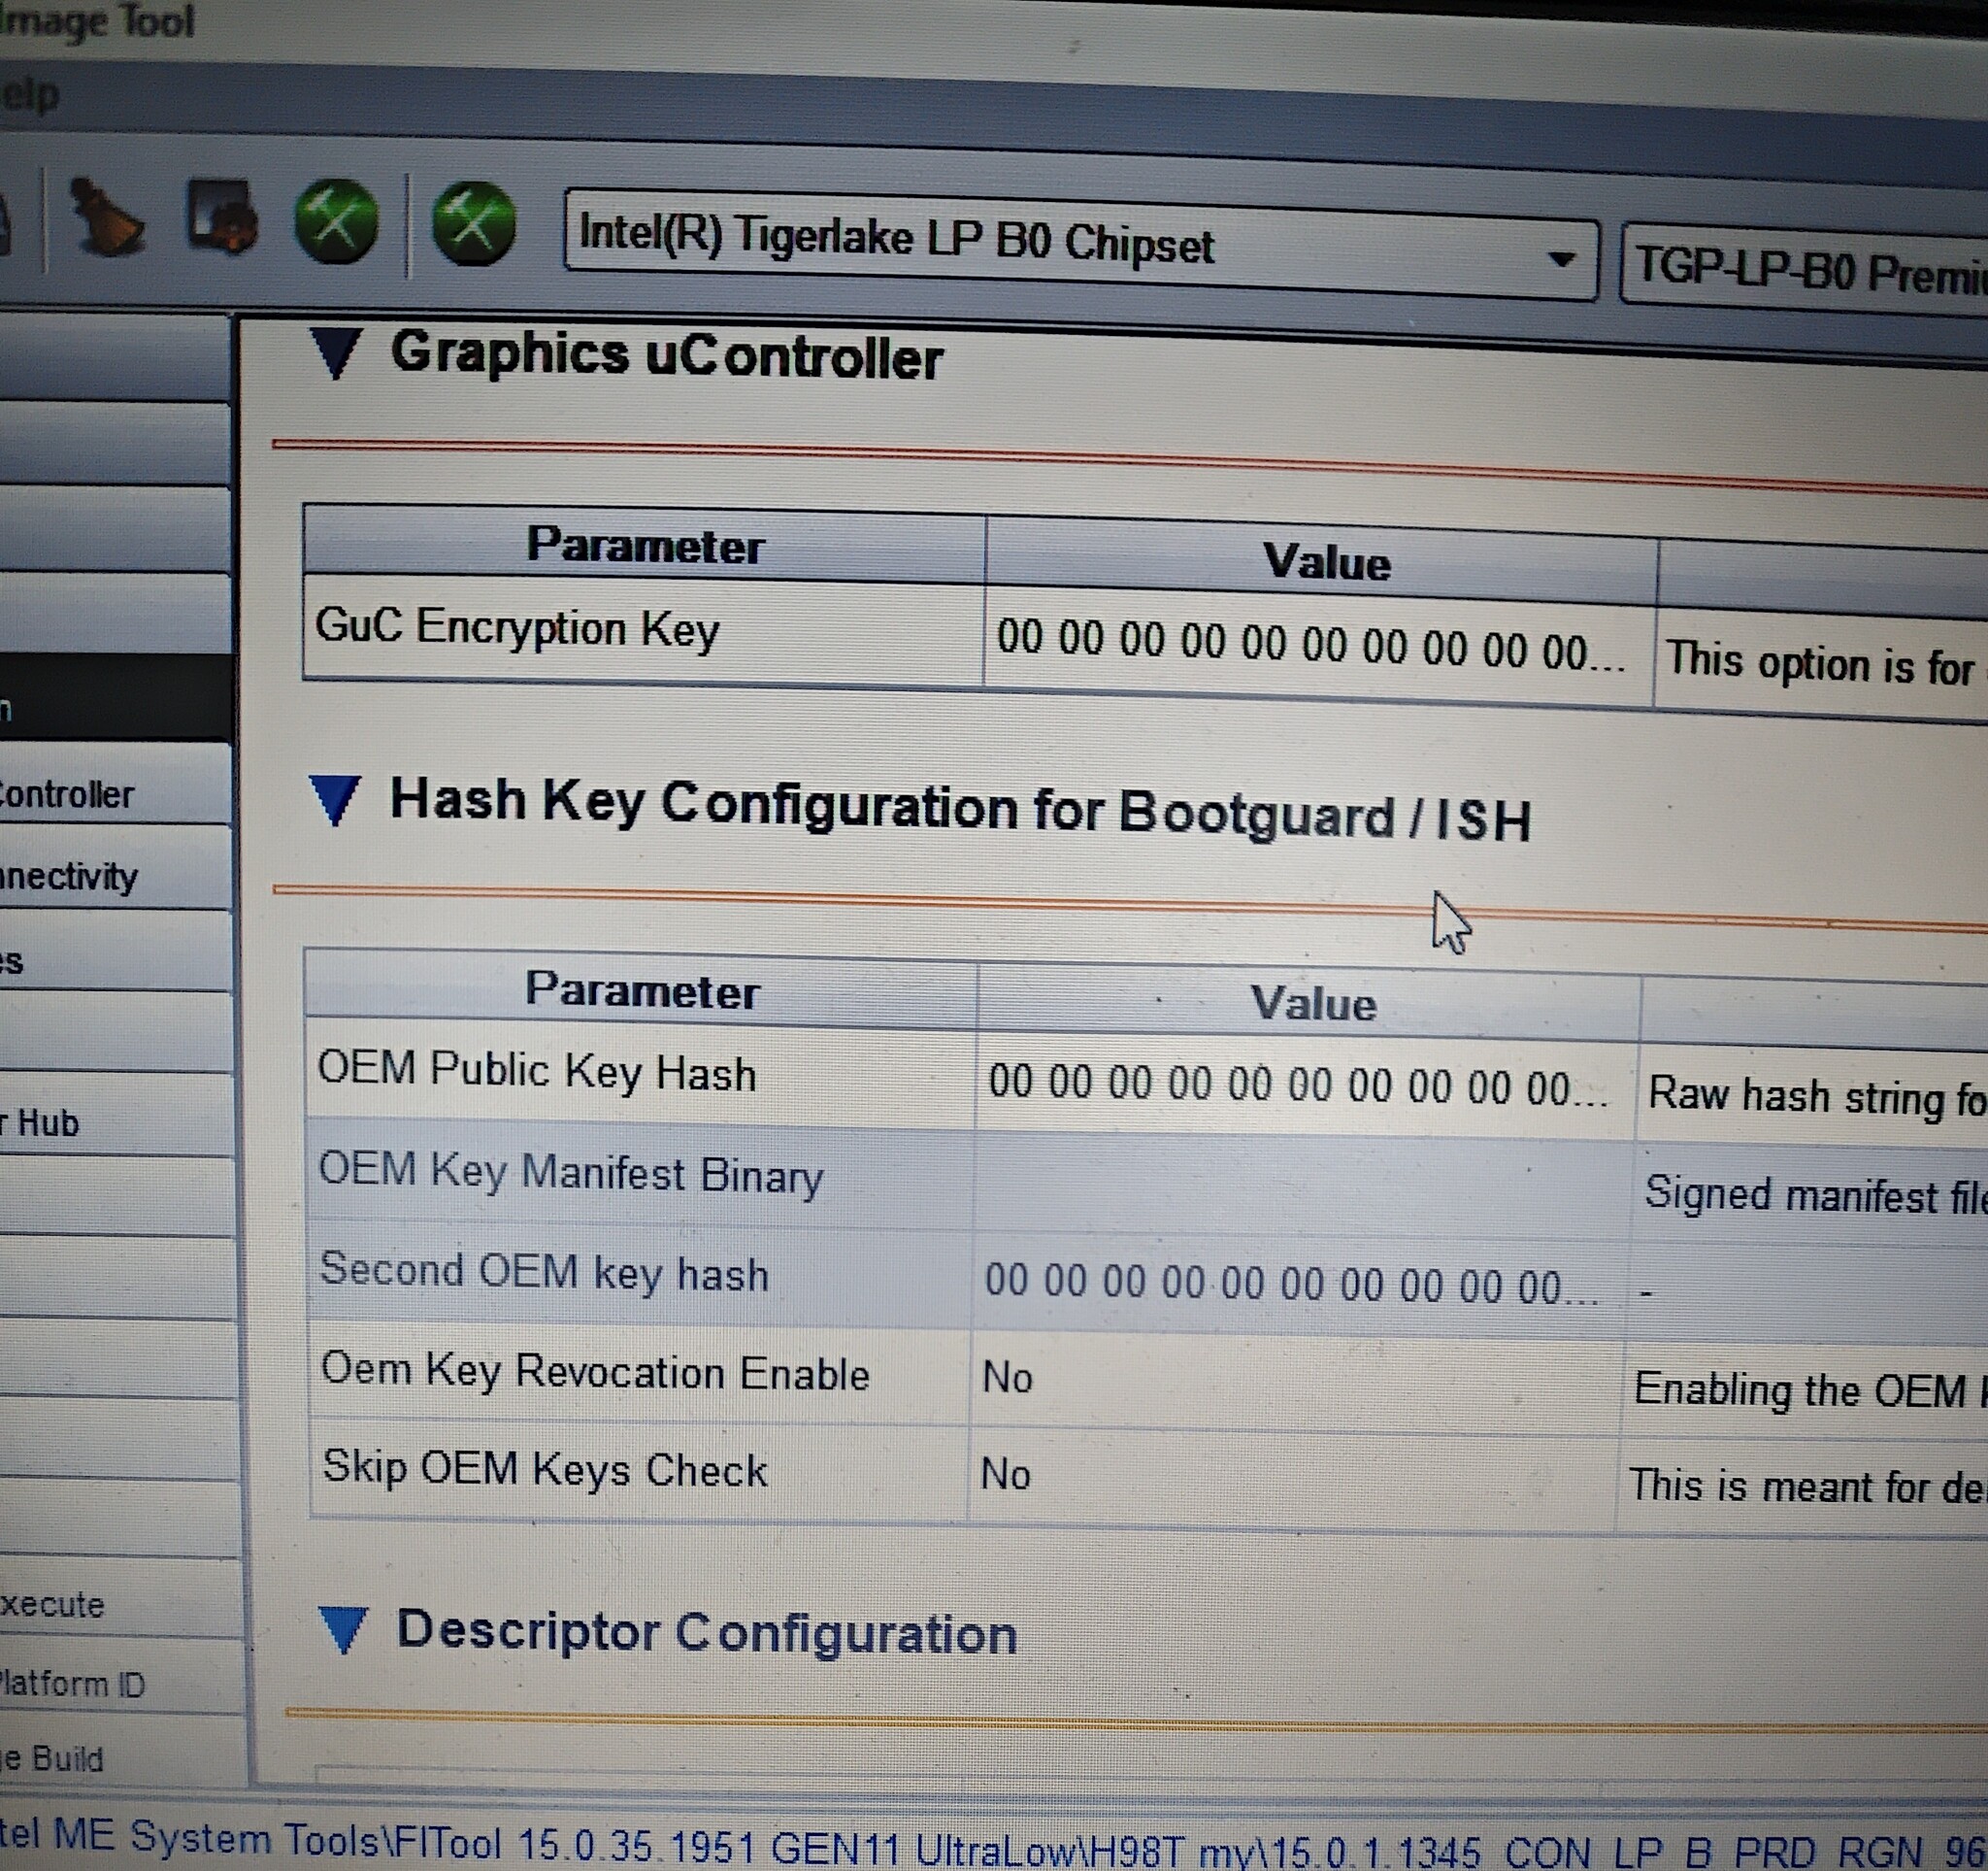Select the Skip OEM Keys Check parameter
Screen dimensions: 1988x1871
coord(639,1472)
